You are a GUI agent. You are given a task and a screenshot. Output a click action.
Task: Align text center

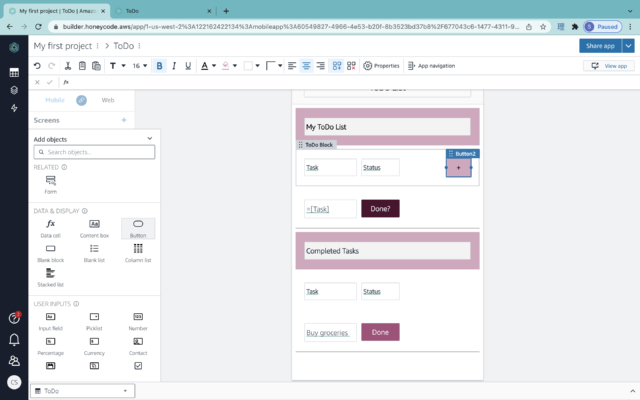pyautogui.click(x=306, y=66)
